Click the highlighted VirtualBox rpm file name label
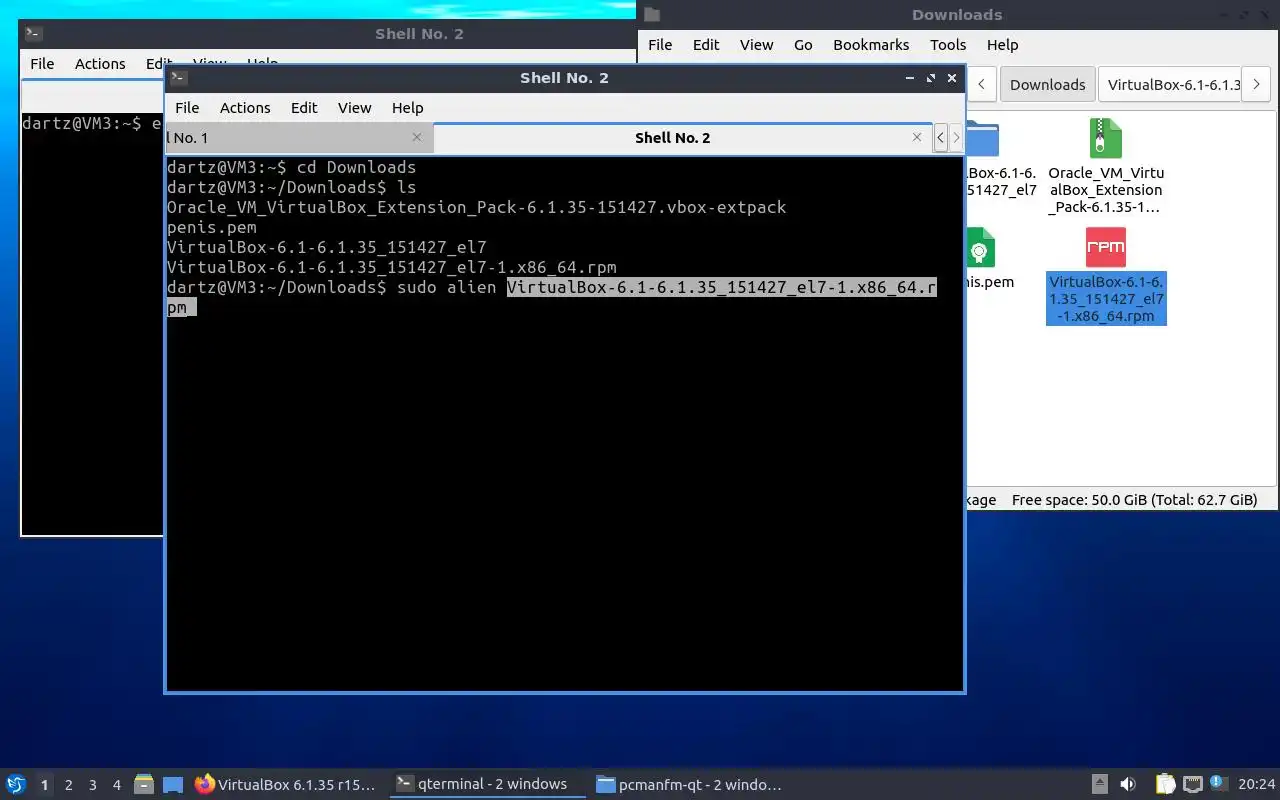The width and height of the screenshot is (1280, 800). tap(1106, 299)
